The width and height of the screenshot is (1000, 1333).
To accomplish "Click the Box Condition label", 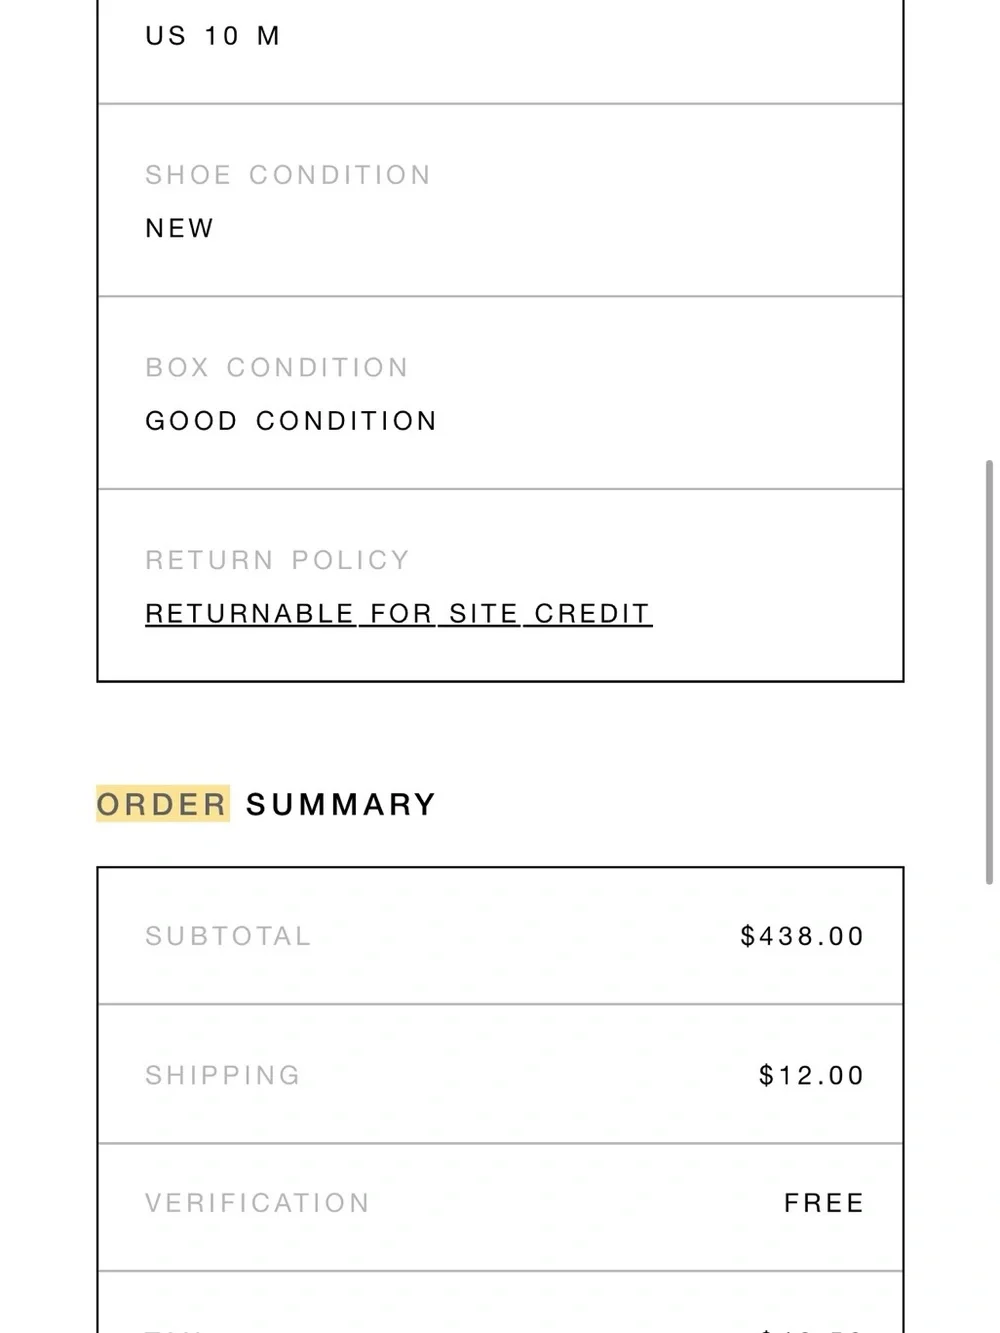I will click(277, 367).
